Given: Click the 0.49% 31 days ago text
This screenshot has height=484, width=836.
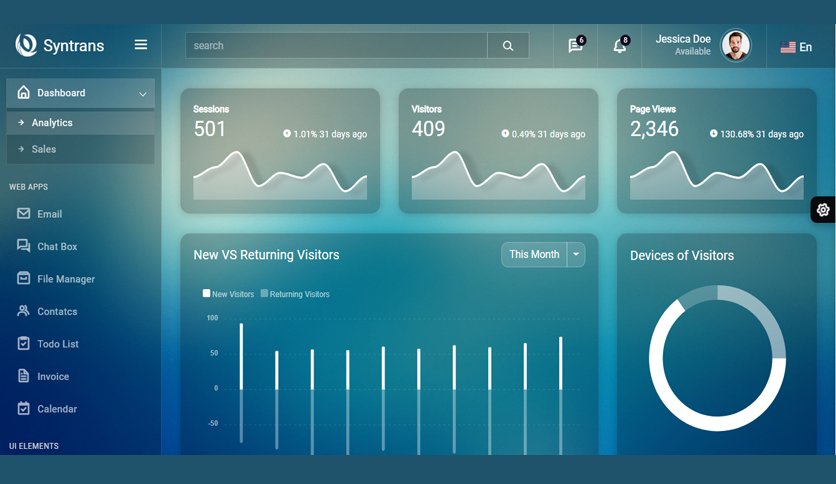Looking at the screenshot, I should [x=548, y=134].
